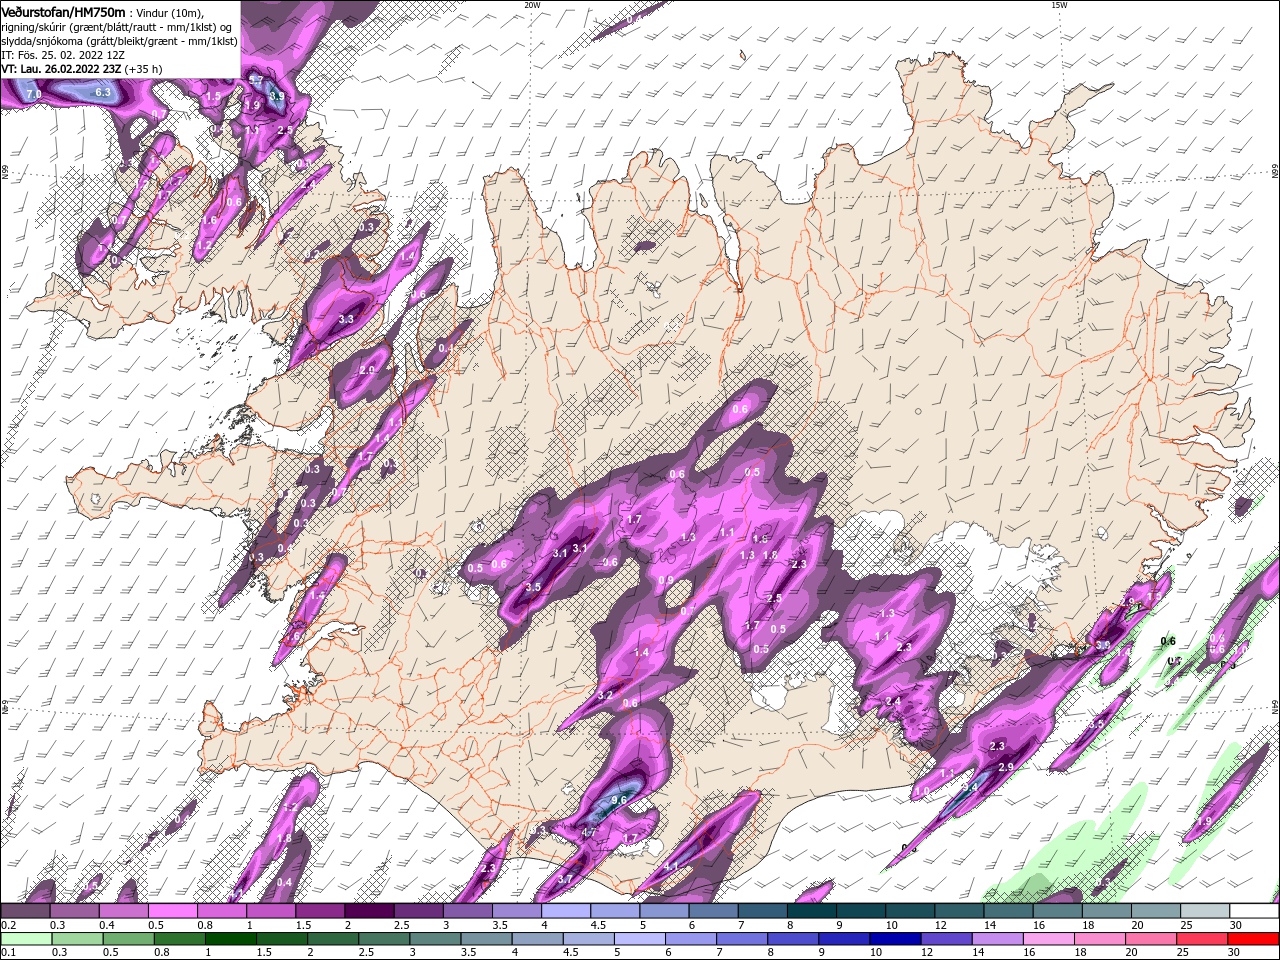Click the red swatch ending the rain legend
This screenshot has width=1280, height=960.
coord(1255,939)
